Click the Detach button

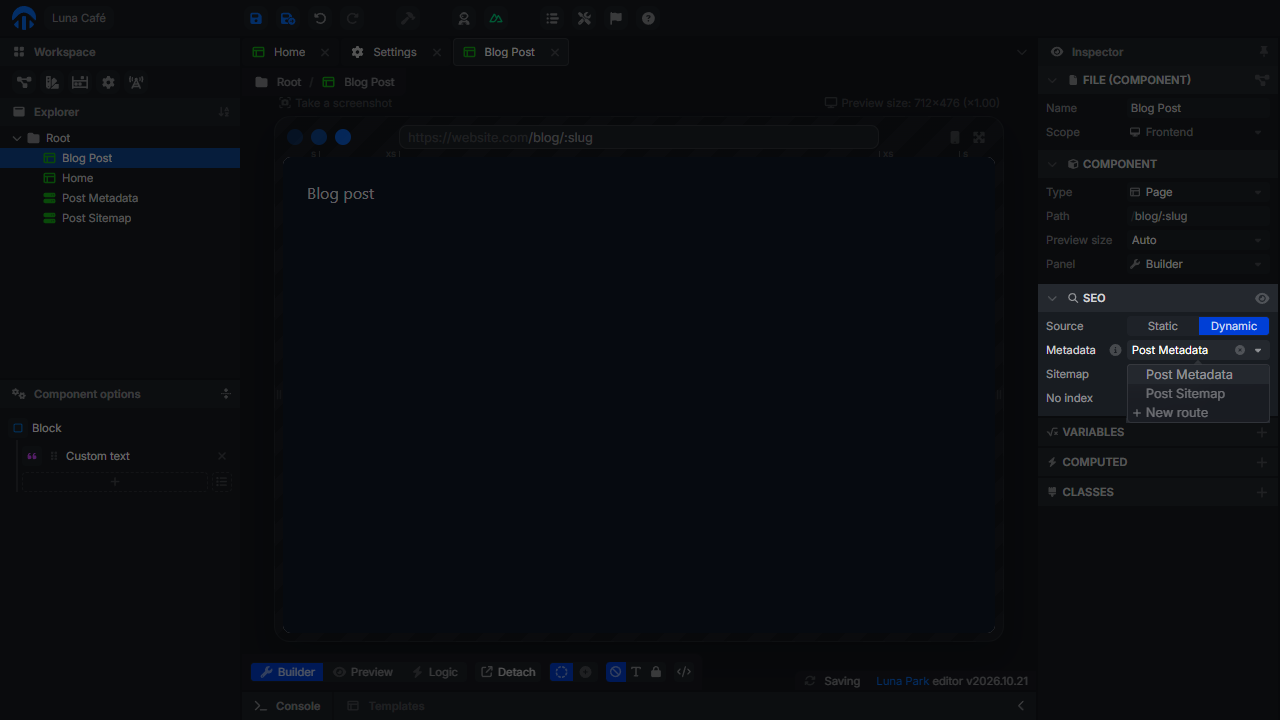508,672
